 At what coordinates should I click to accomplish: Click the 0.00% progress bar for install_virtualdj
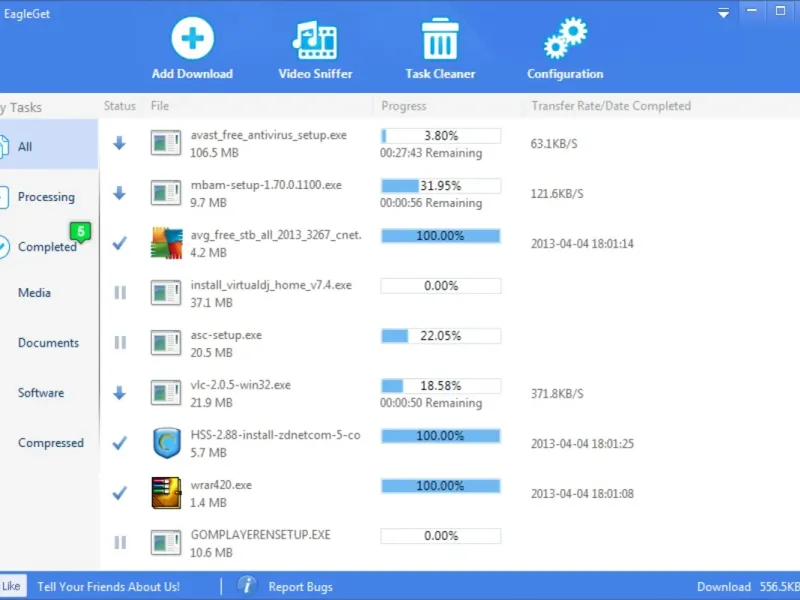pyautogui.click(x=441, y=286)
